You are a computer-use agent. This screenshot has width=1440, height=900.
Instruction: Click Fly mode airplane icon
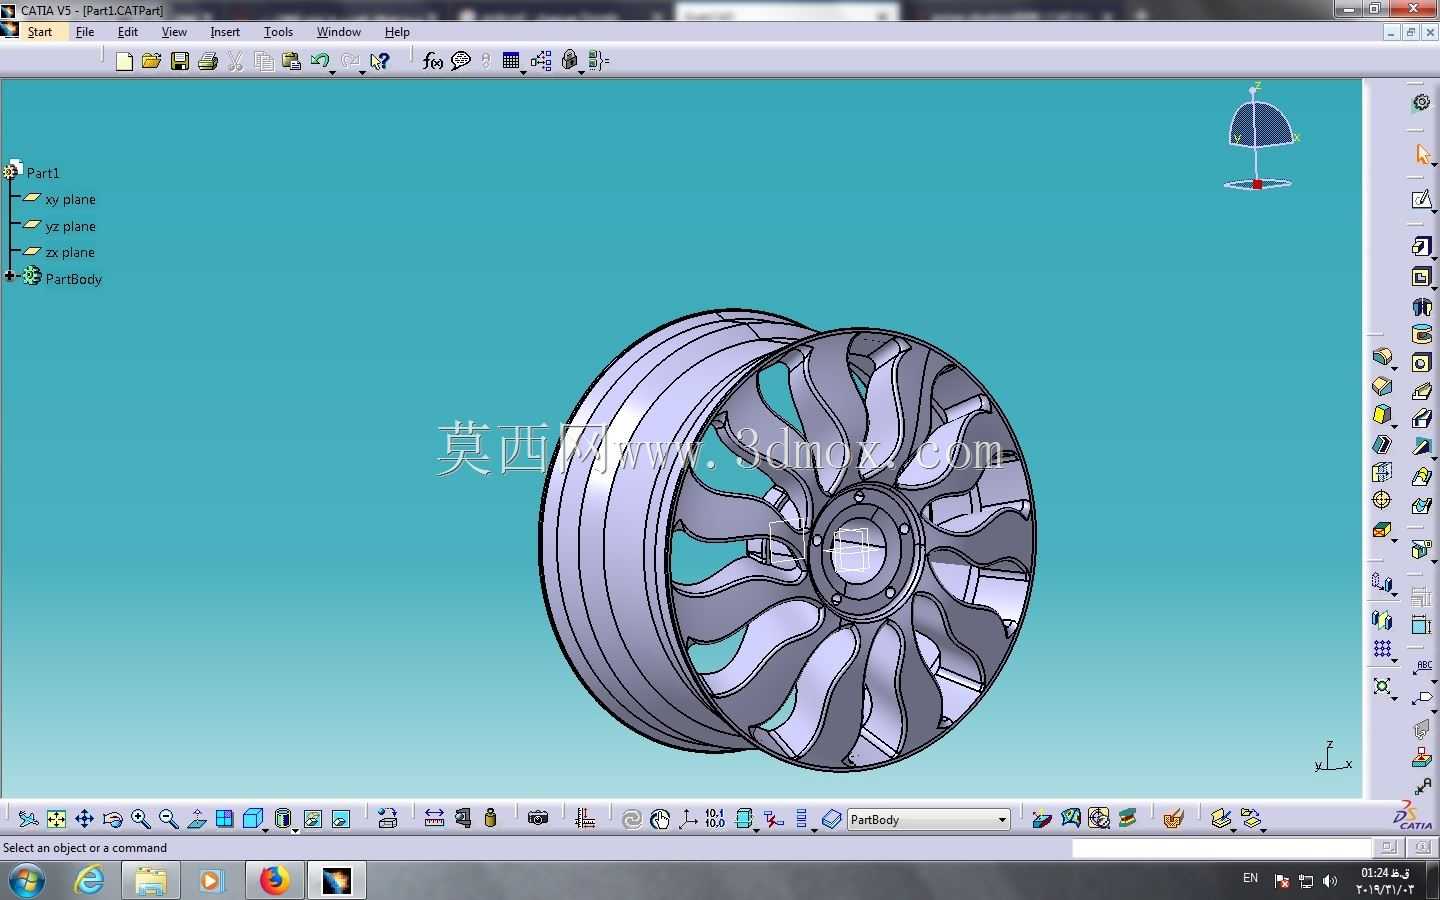[x=28, y=819]
